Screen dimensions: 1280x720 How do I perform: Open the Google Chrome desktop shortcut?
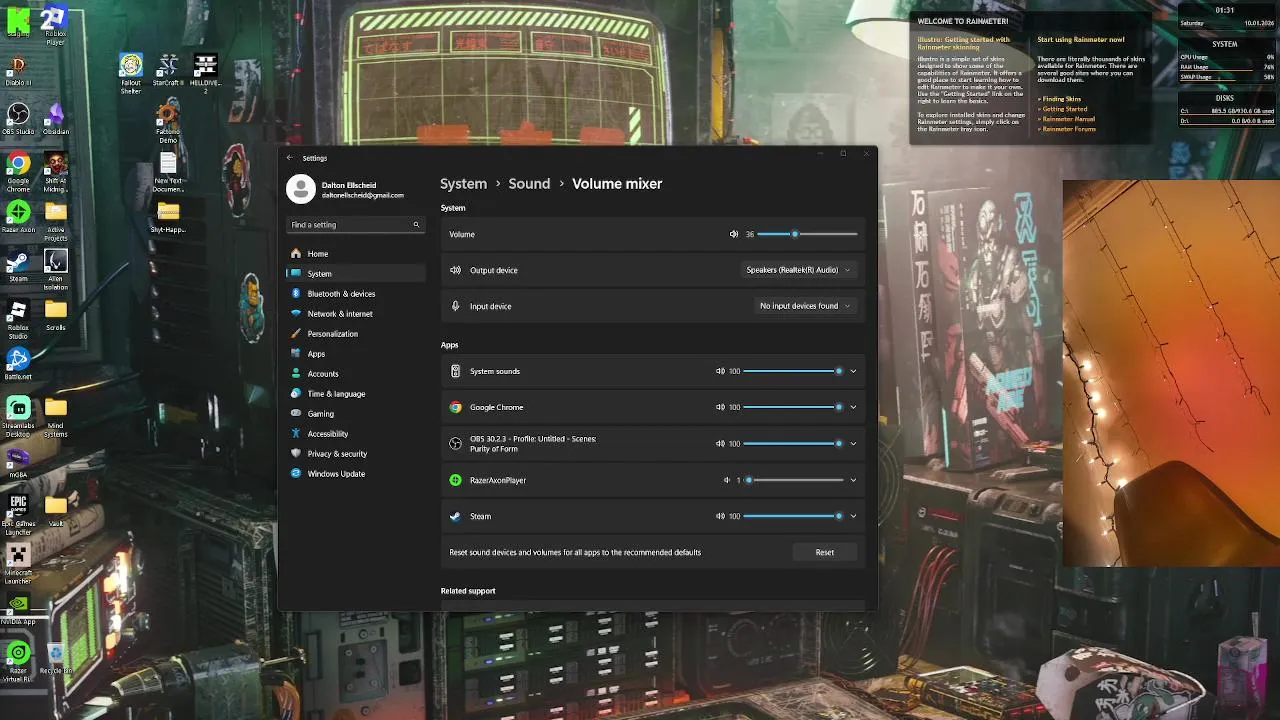pyautogui.click(x=18, y=172)
